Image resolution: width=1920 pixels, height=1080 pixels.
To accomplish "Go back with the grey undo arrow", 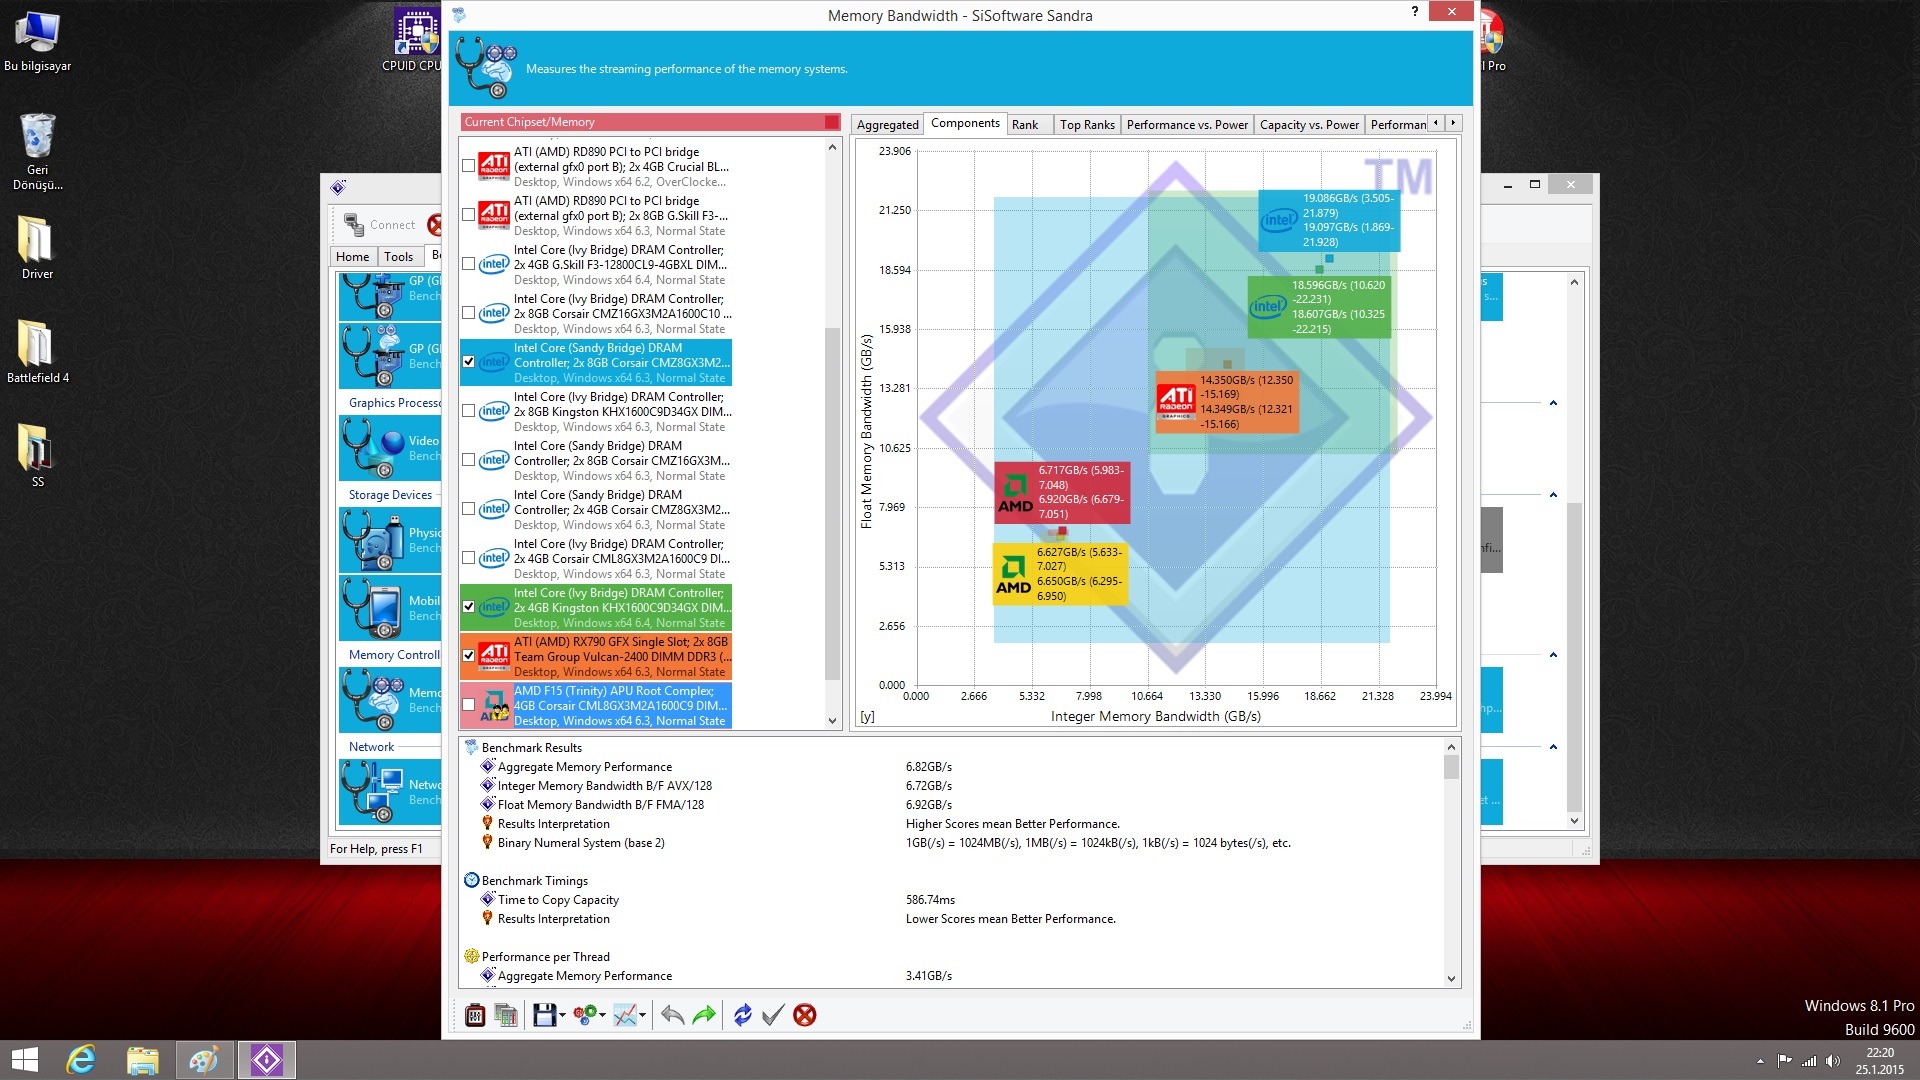I will pyautogui.click(x=673, y=1015).
